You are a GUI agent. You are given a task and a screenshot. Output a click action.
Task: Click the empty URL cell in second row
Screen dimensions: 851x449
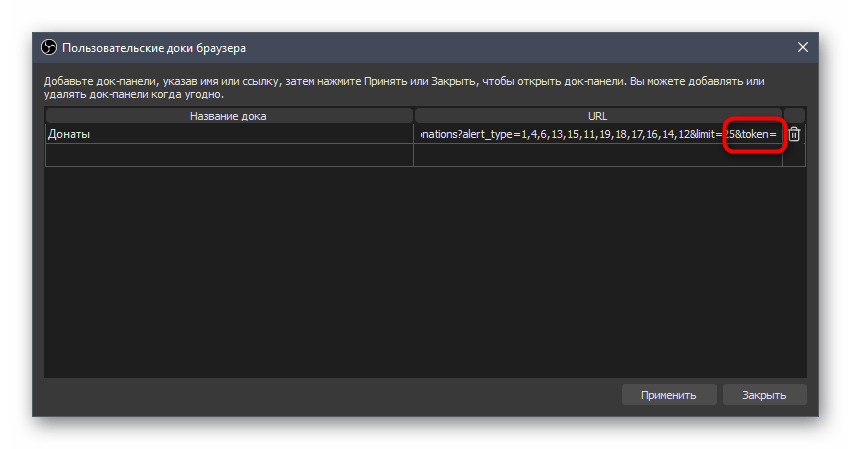coord(597,155)
